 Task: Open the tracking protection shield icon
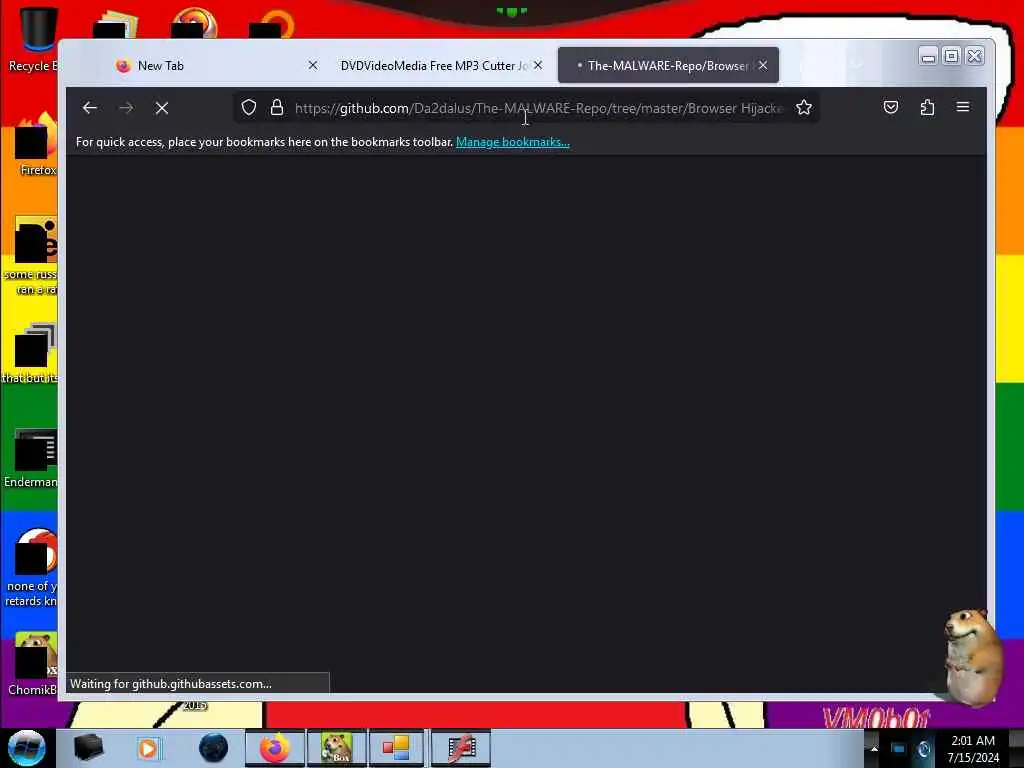[x=249, y=107]
